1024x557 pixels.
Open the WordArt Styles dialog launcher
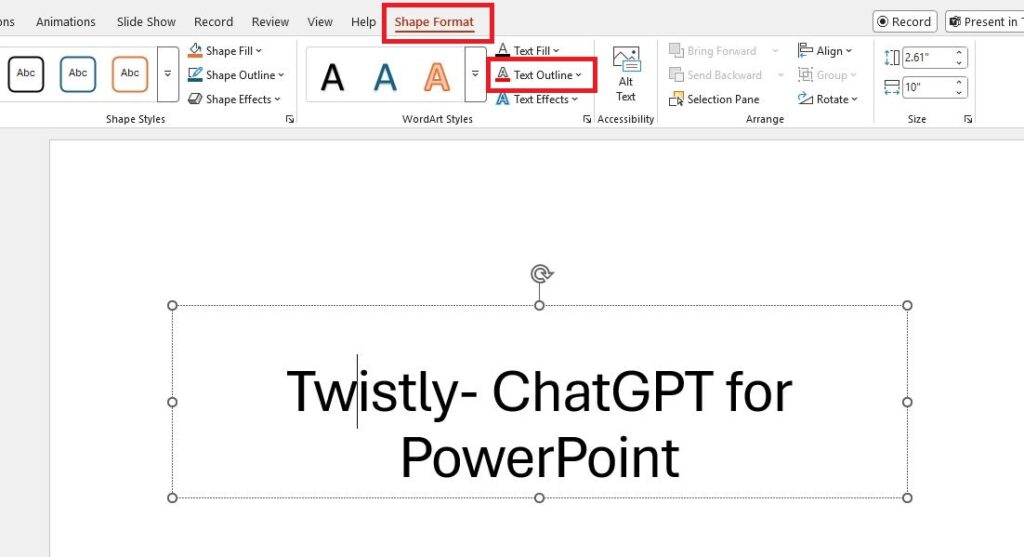587,119
